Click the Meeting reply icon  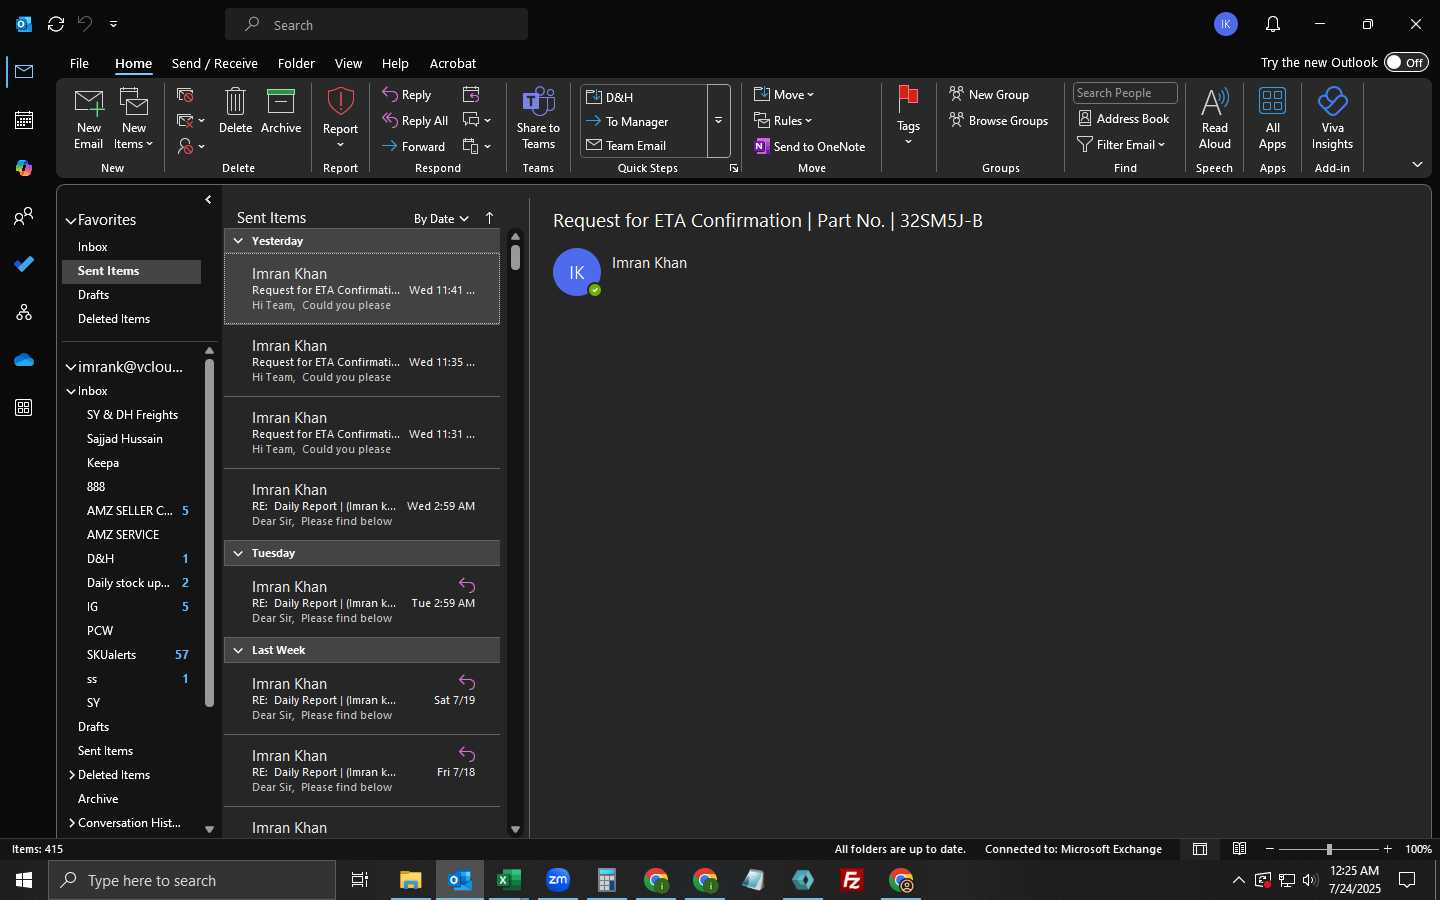click(471, 94)
